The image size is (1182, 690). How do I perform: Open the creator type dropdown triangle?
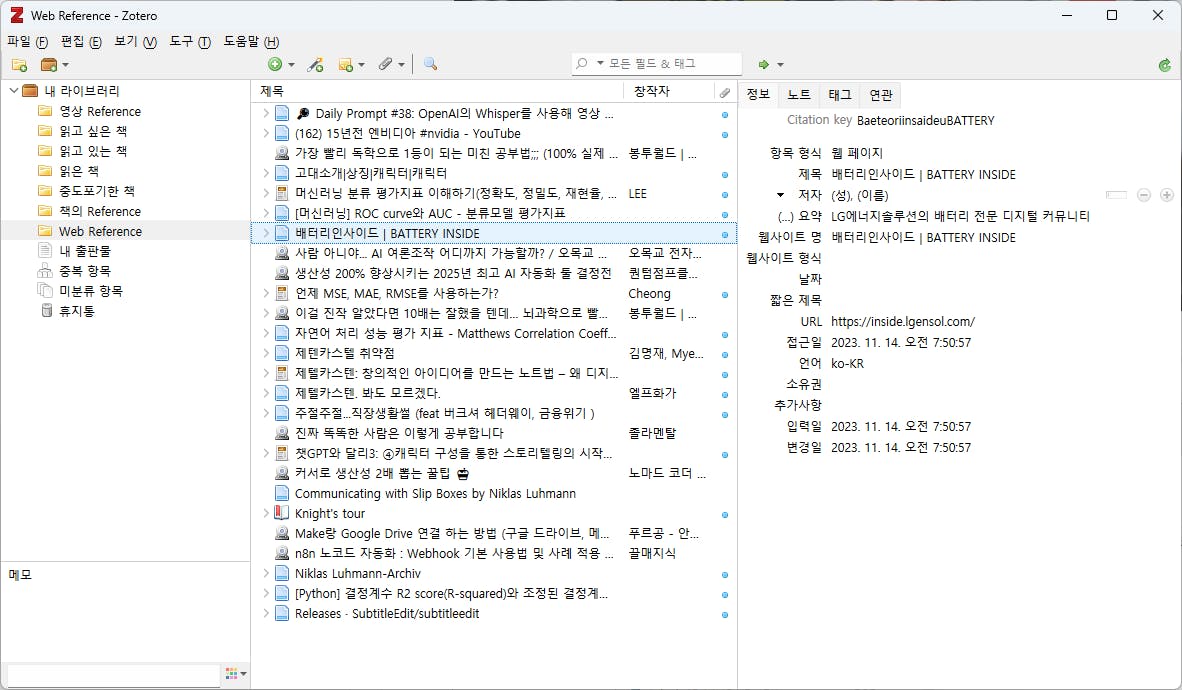(780, 195)
